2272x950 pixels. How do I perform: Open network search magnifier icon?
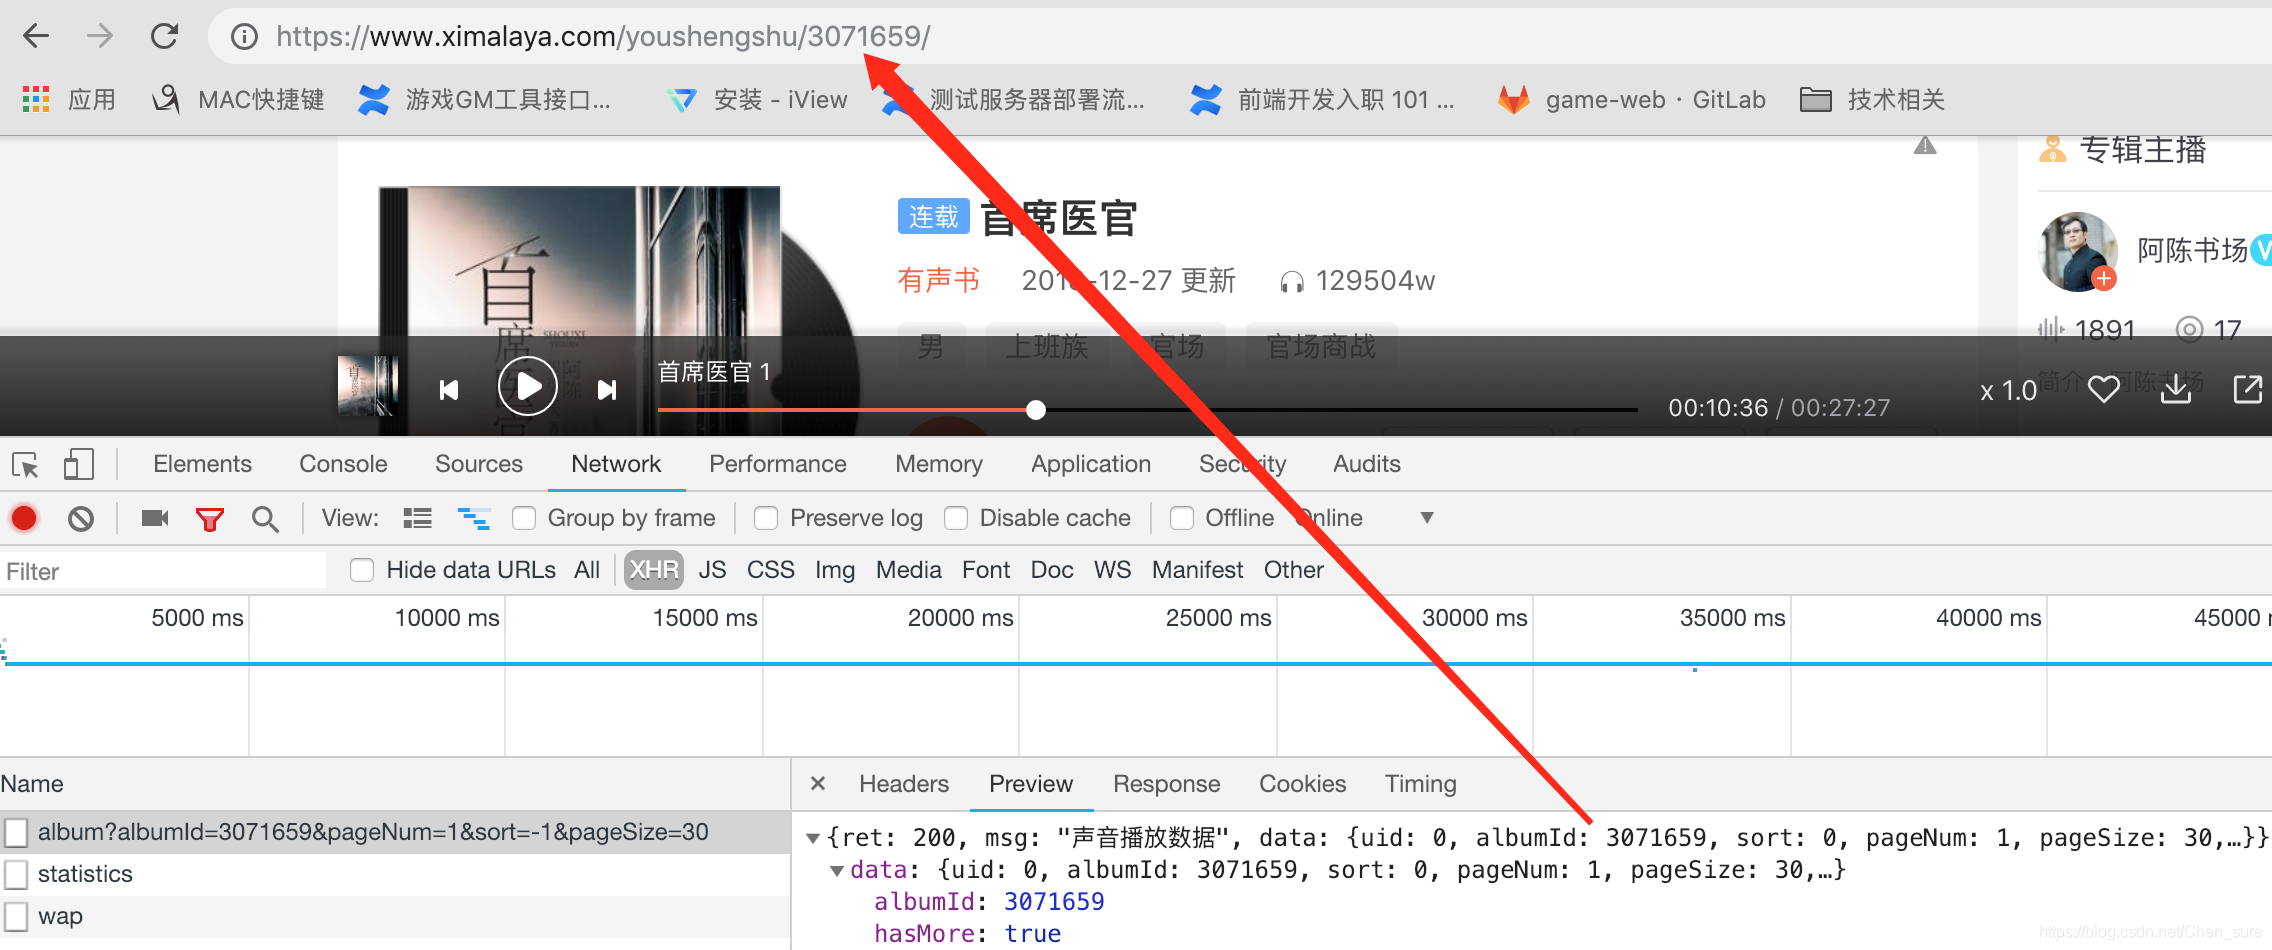pyautogui.click(x=265, y=519)
